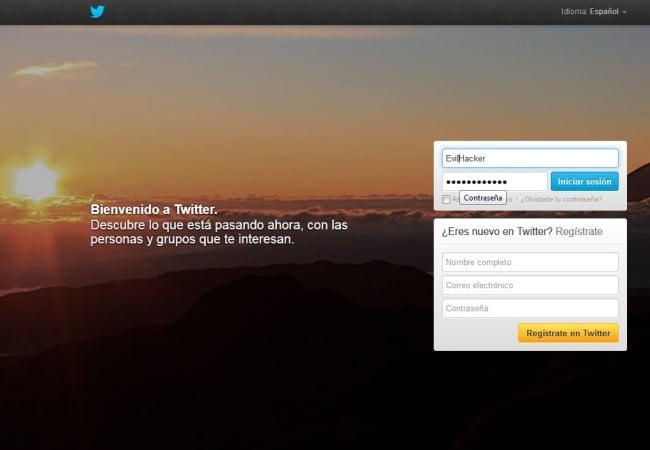This screenshot has height=450, width=650.
Task: Click the Regístrate en Twitter button
Action: click(568, 333)
